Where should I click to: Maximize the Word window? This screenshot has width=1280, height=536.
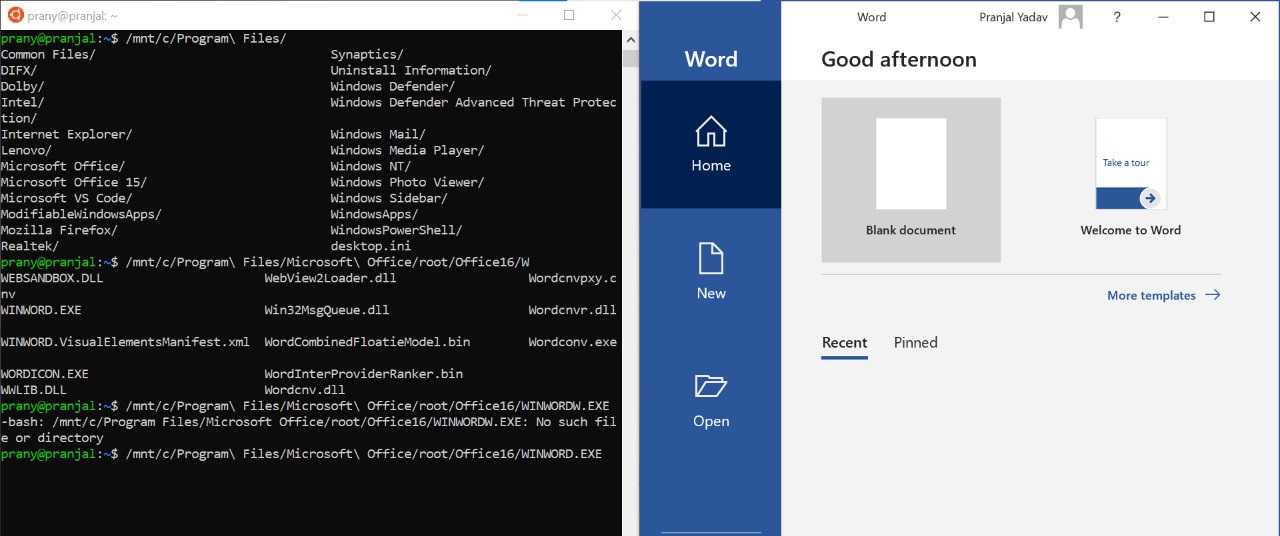[x=1209, y=17]
